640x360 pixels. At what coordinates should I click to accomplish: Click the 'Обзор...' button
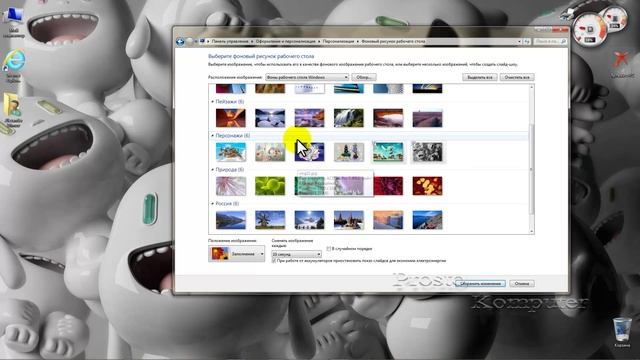pyautogui.click(x=364, y=77)
